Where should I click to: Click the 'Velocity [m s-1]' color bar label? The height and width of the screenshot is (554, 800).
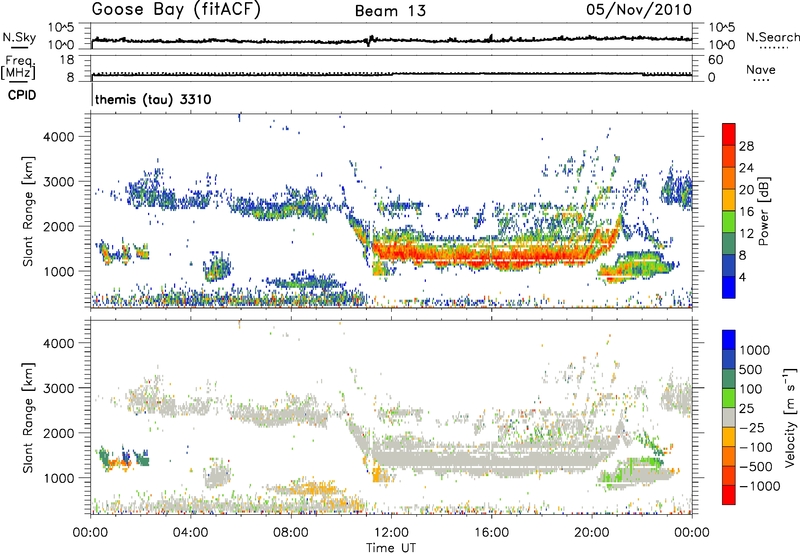(x=790, y=417)
